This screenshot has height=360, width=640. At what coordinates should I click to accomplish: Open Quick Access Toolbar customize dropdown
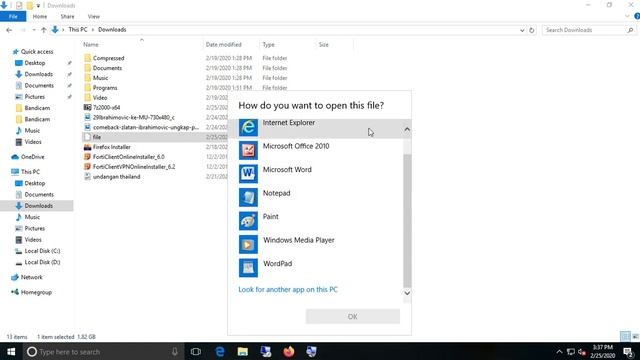click(x=38, y=6)
